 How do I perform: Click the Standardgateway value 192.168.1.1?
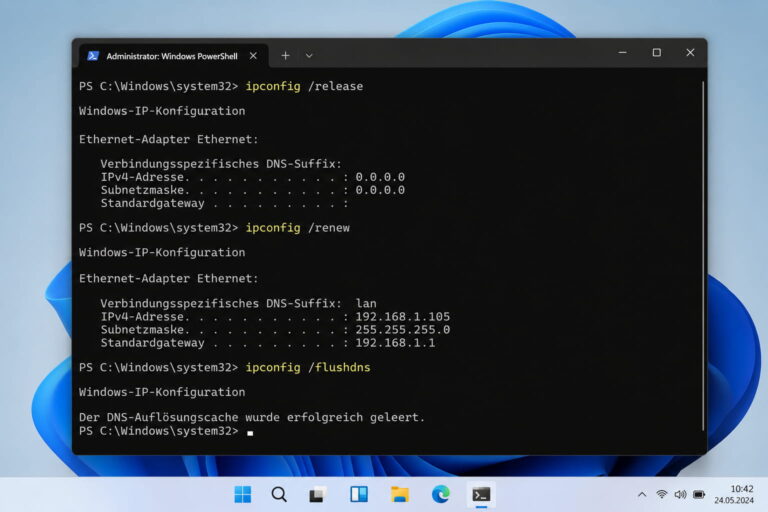click(x=395, y=343)
